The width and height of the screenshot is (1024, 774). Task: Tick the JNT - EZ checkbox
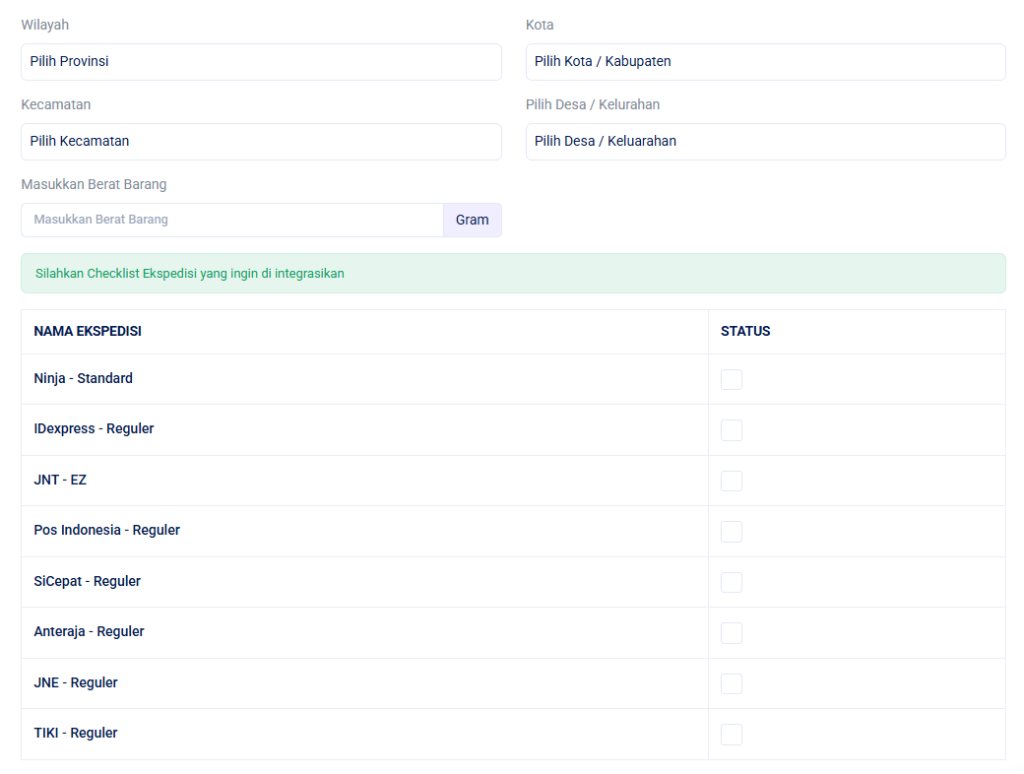(732, 481)
